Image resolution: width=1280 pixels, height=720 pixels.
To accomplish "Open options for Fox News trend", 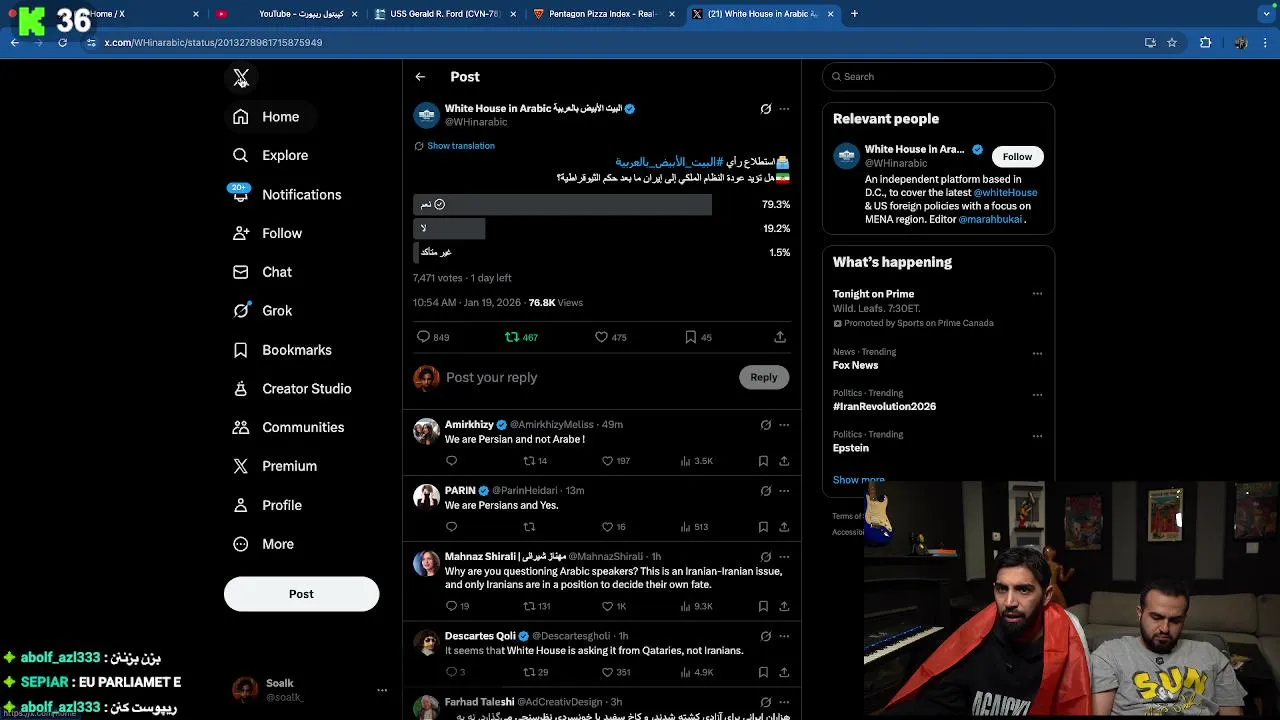I will [1037, 353].
